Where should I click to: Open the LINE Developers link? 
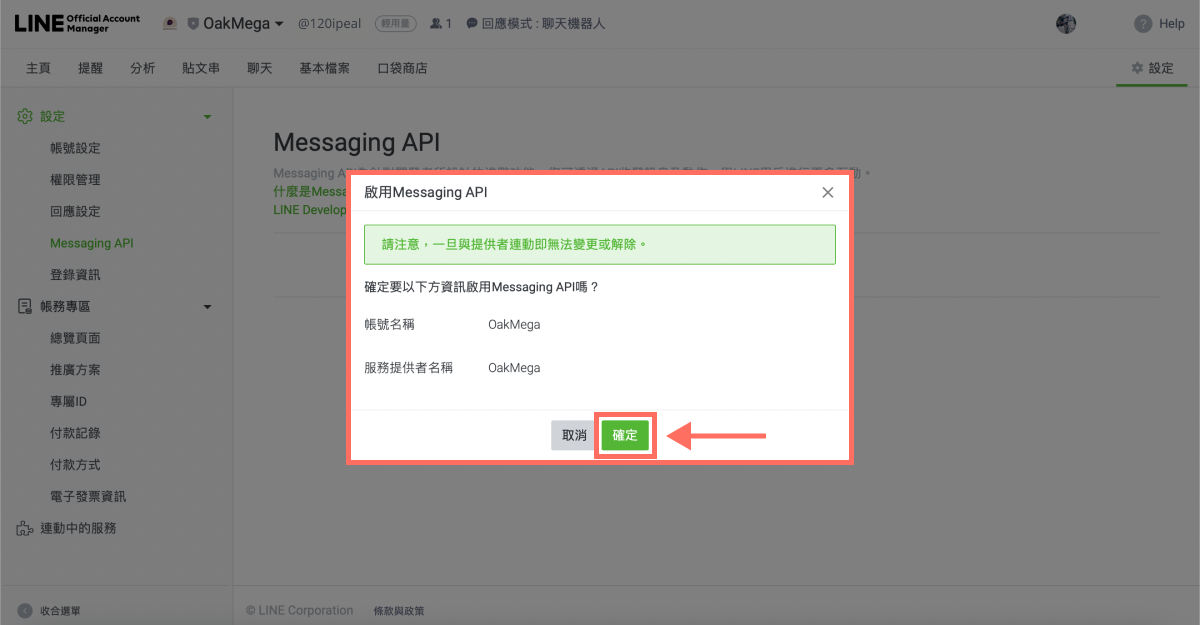click(309, 210)
